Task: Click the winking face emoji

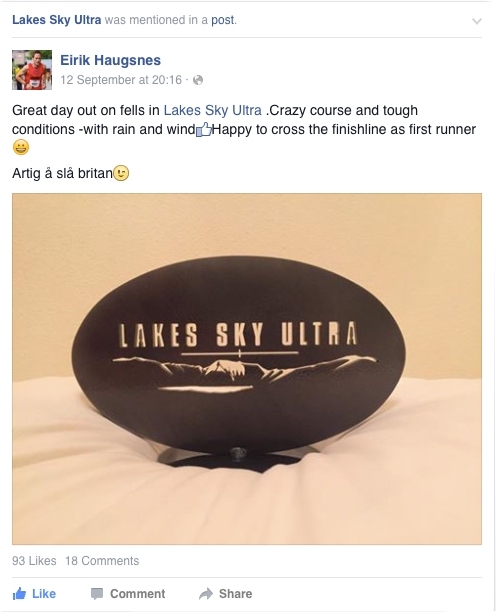Action: [x=121, y=173]
